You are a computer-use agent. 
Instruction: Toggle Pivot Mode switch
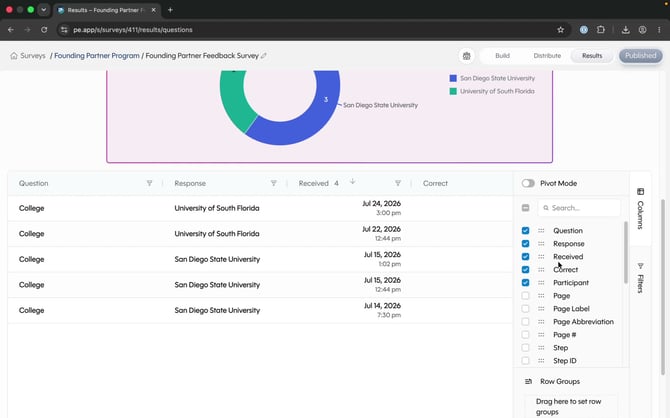[528, 183]
